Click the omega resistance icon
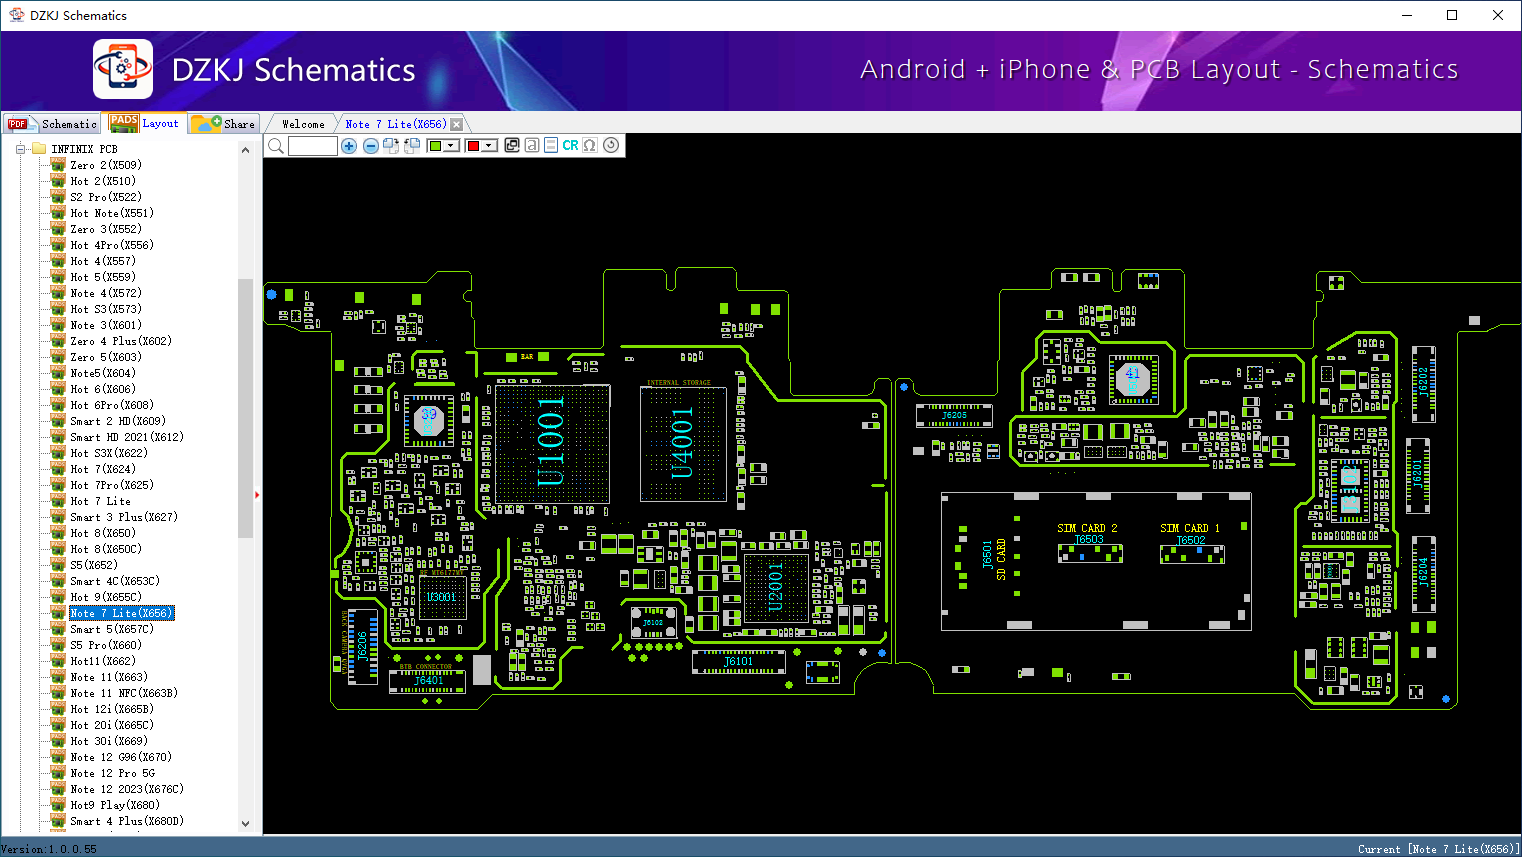 click(590, 145)
